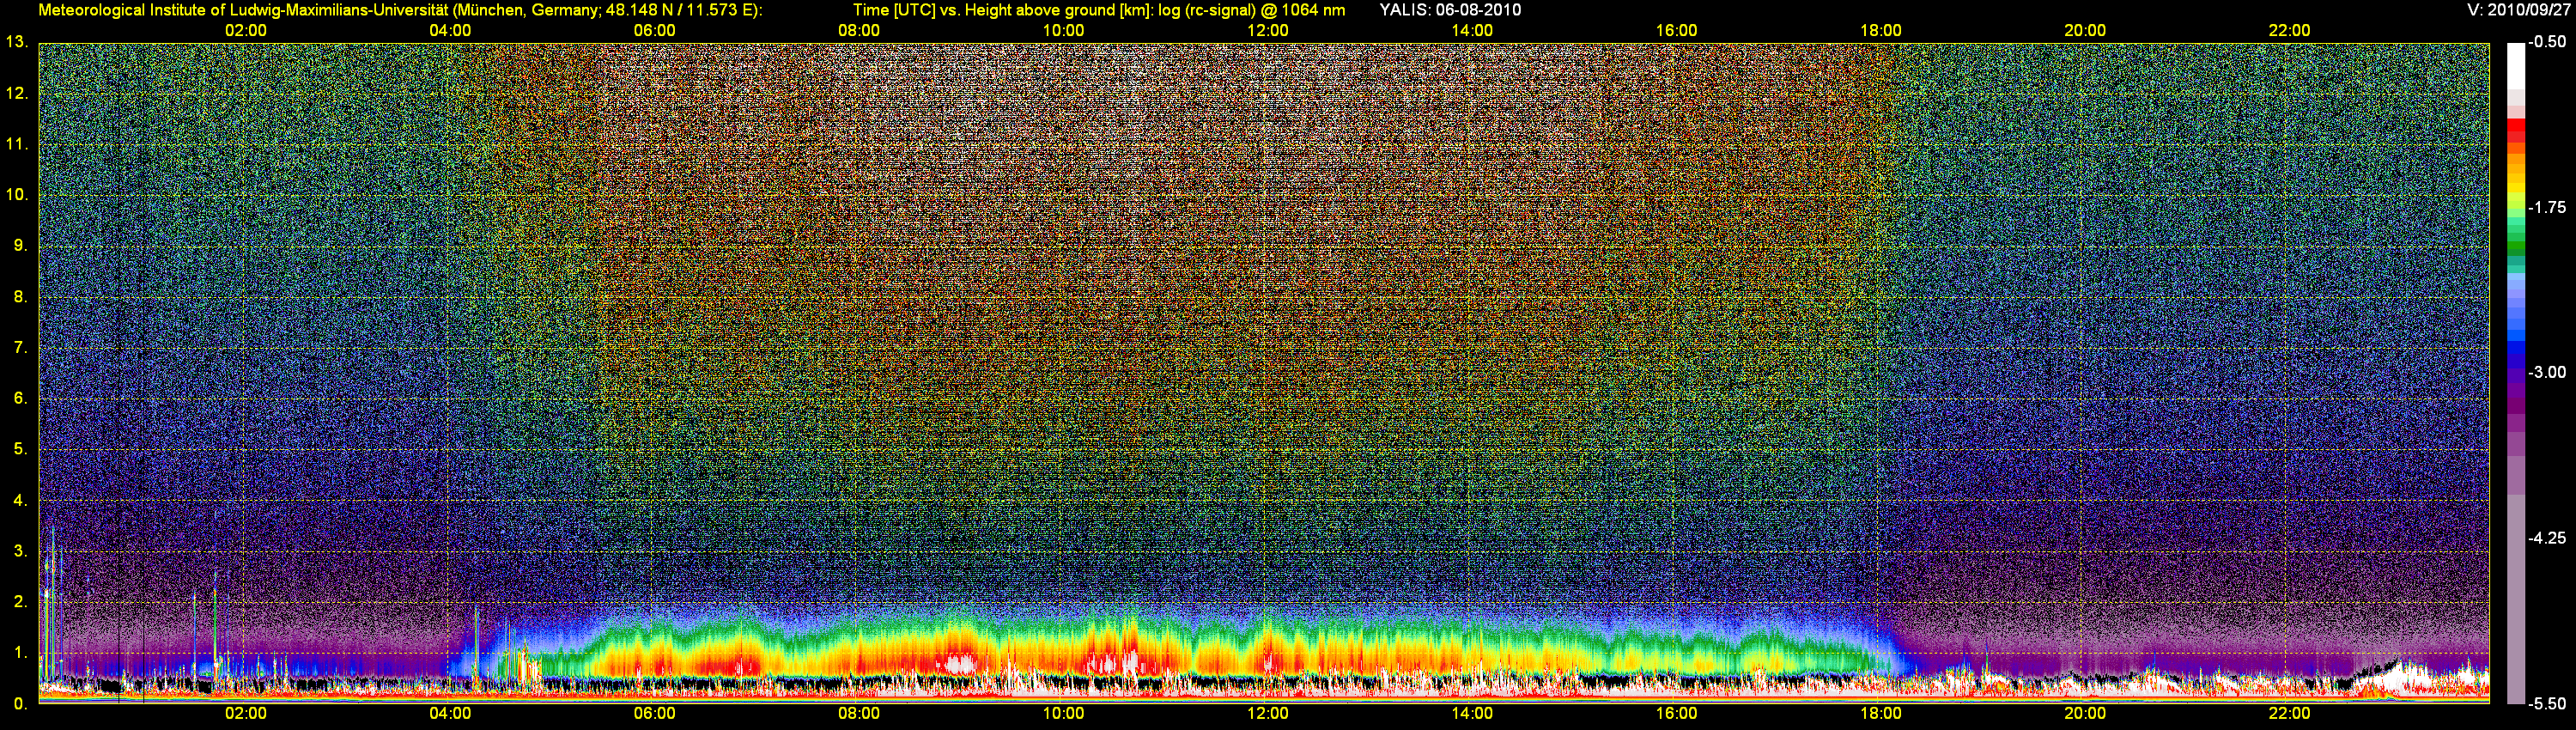The image size is (2576, 730).
Task: Click 14:00 on the bottom time axis
Action: tap(1472, 713)
